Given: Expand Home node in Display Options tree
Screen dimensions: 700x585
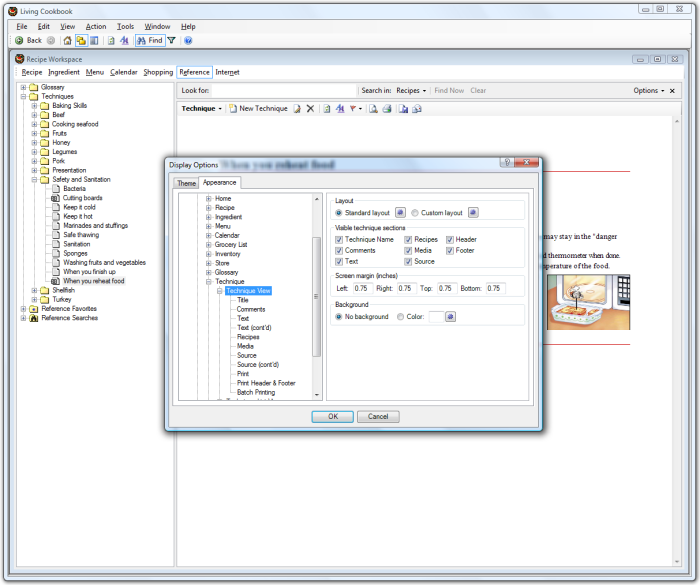Looking at the screenshot, I should click(208, 198).
